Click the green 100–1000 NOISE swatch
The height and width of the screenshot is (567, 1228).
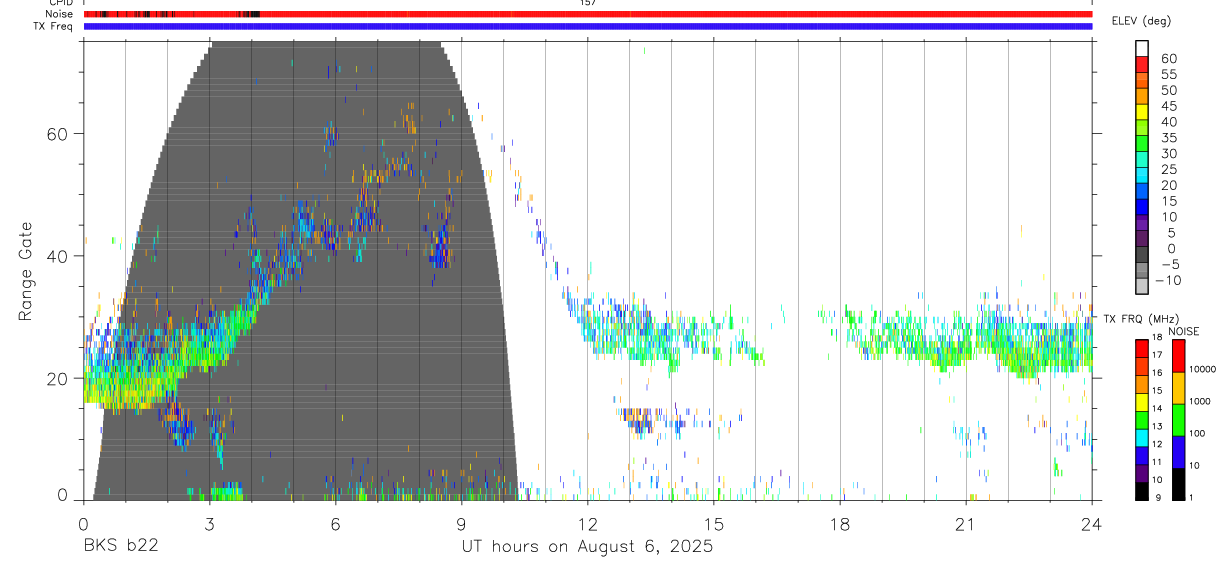(1178, 419)
